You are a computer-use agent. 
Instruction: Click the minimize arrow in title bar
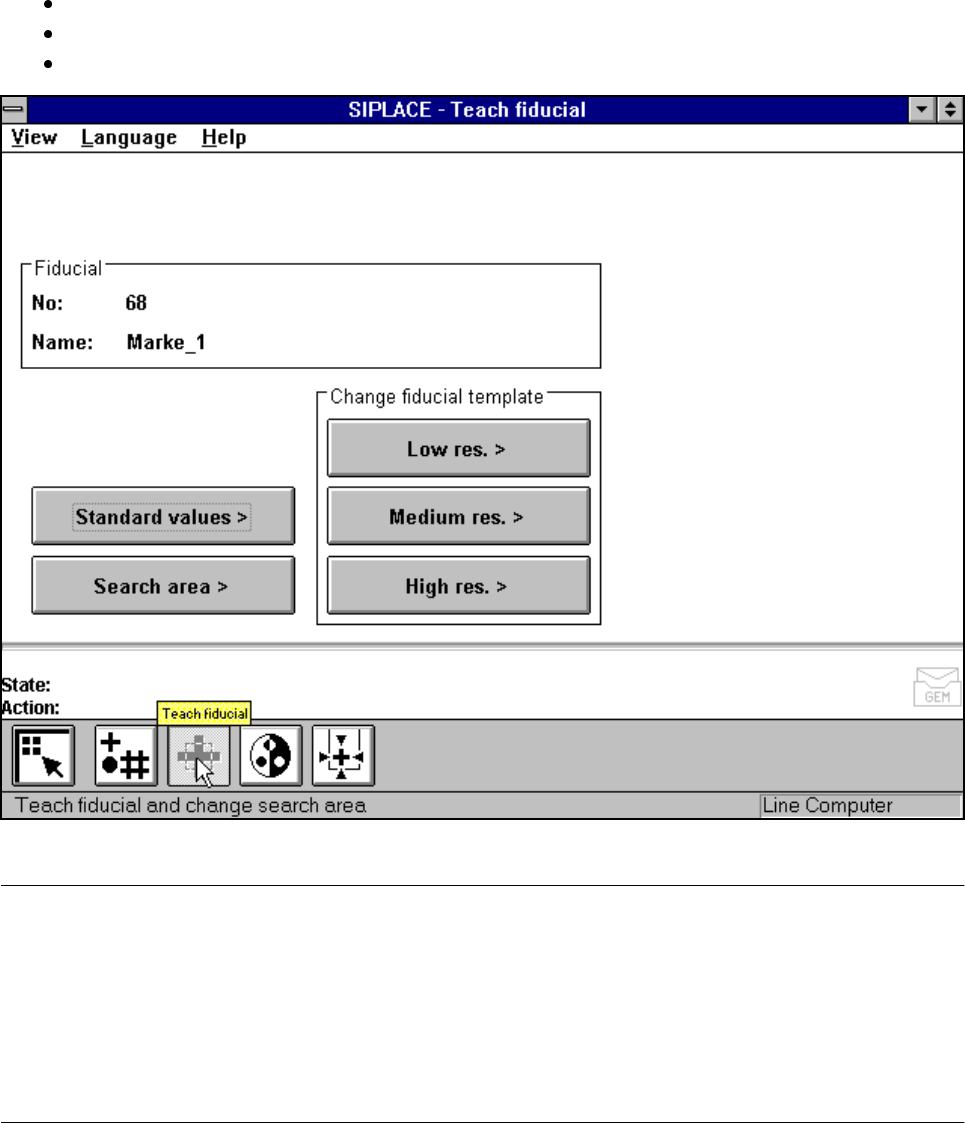pos(922,110)
